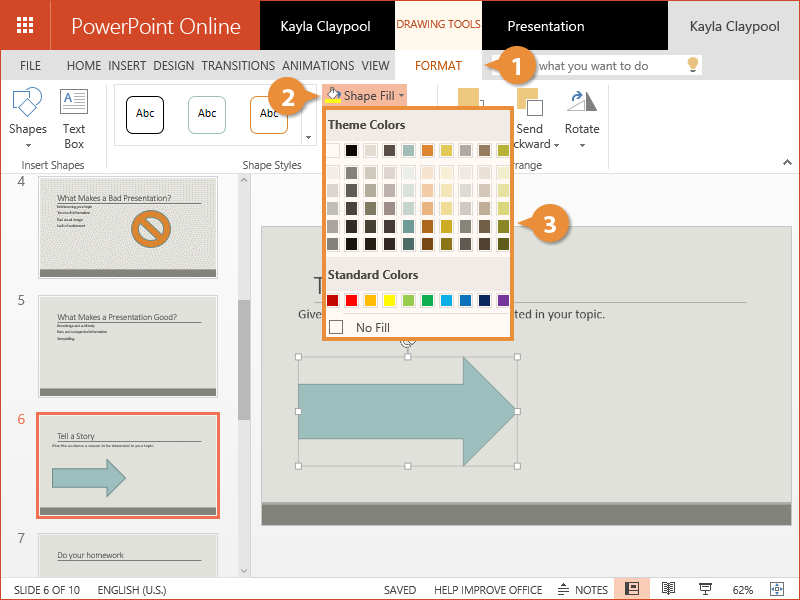This screenshot has height=600, width=800.
Task: Select Normal view icon in status bar
Action: click(x=632, y=589)
